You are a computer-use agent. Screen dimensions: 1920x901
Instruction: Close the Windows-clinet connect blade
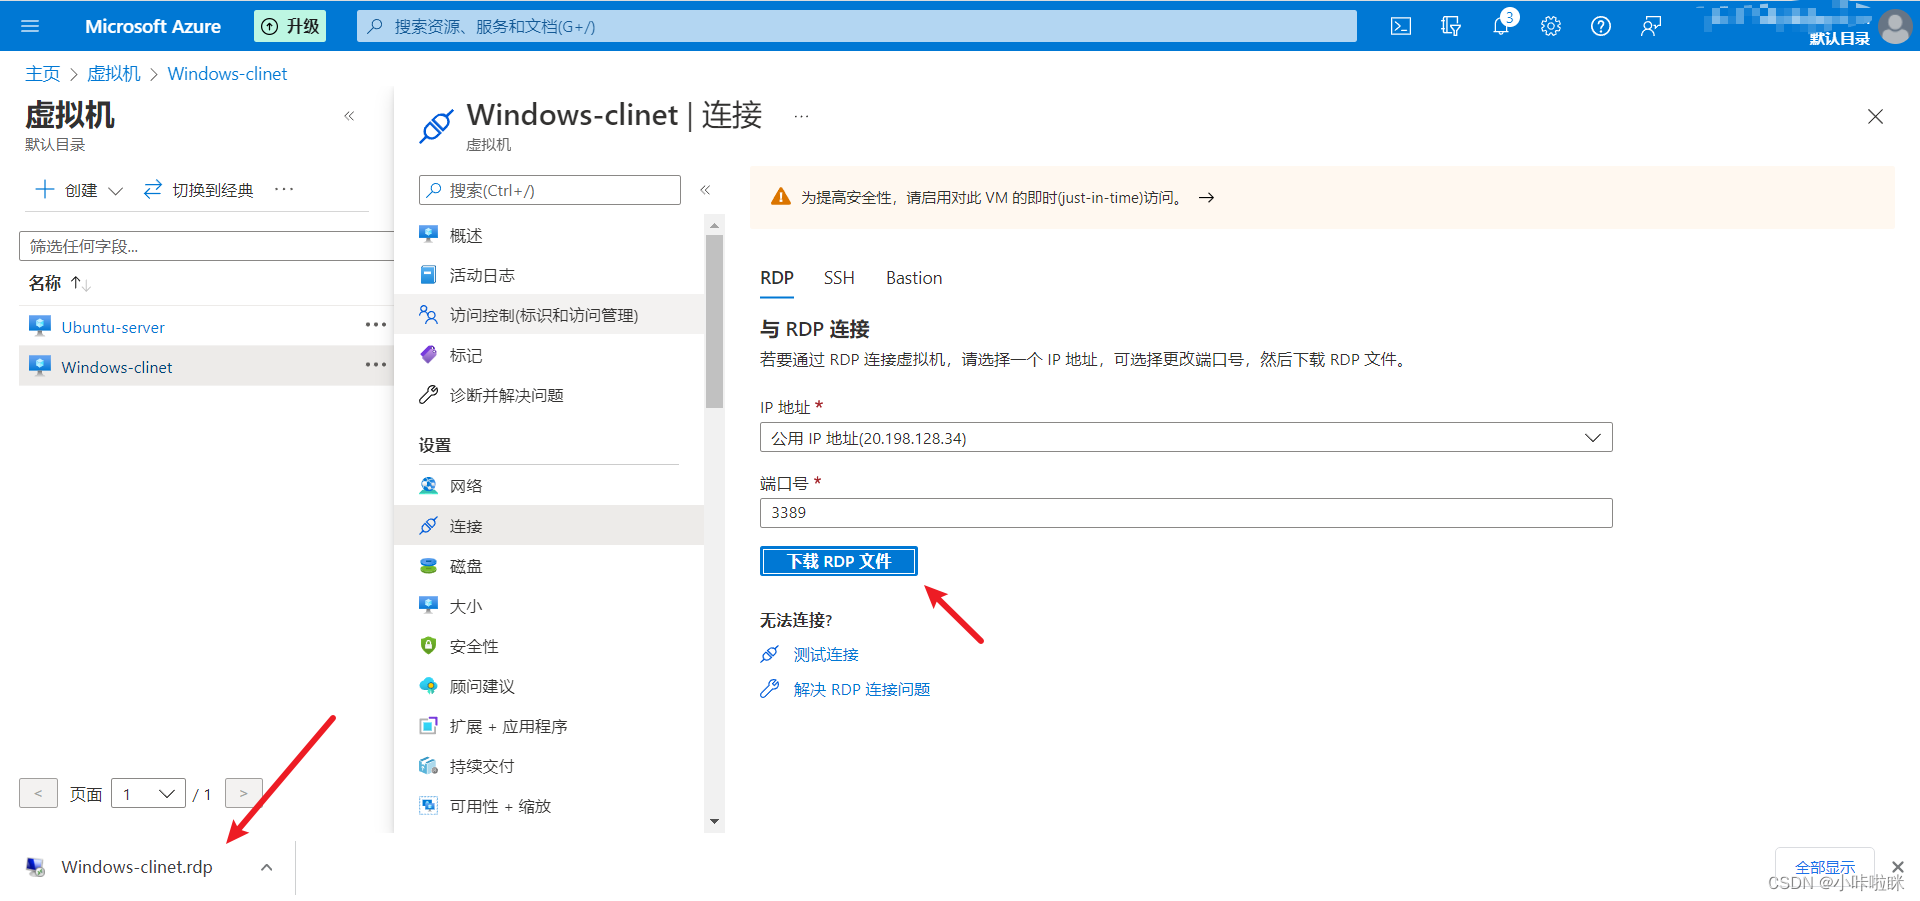point(1875,117)
